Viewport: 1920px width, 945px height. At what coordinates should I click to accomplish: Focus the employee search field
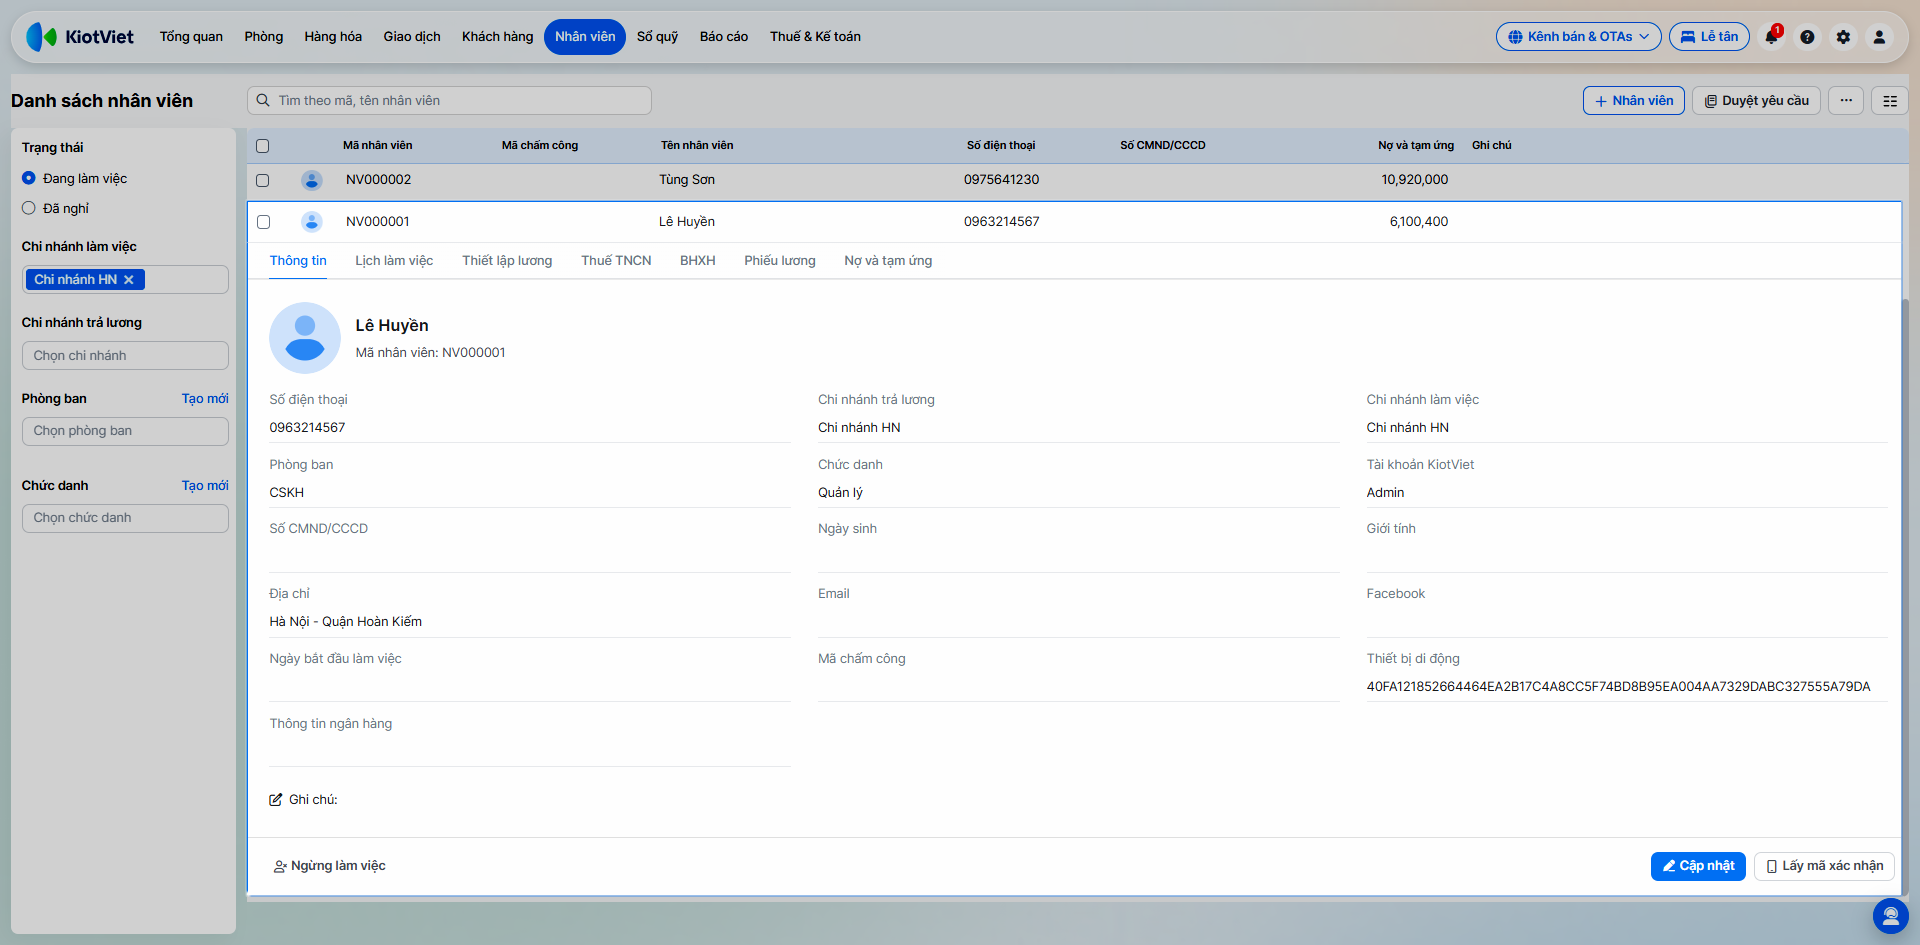click(449, 100)
